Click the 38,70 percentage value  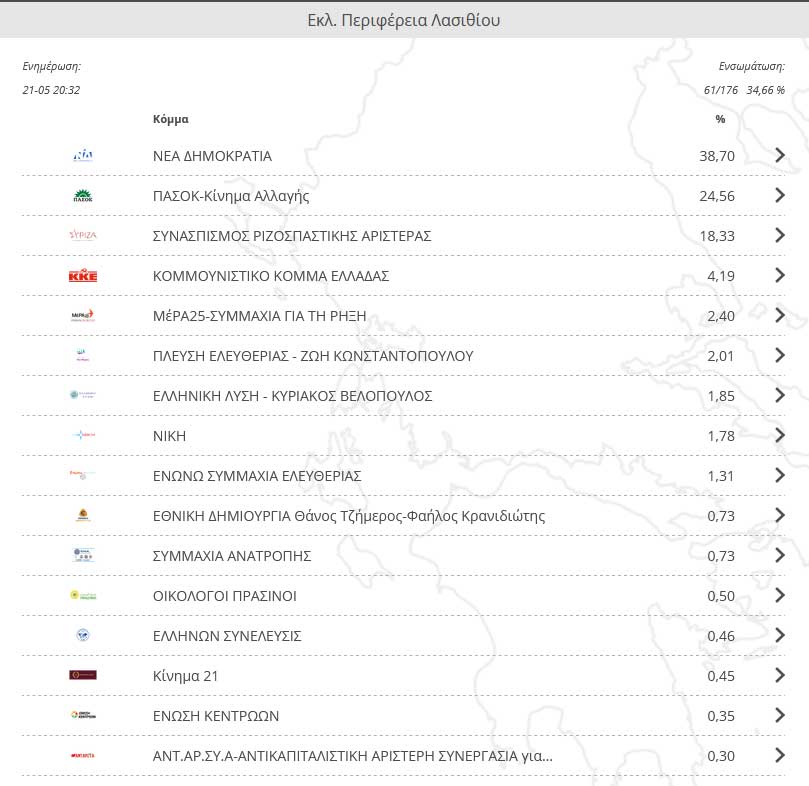coord(717,156)
